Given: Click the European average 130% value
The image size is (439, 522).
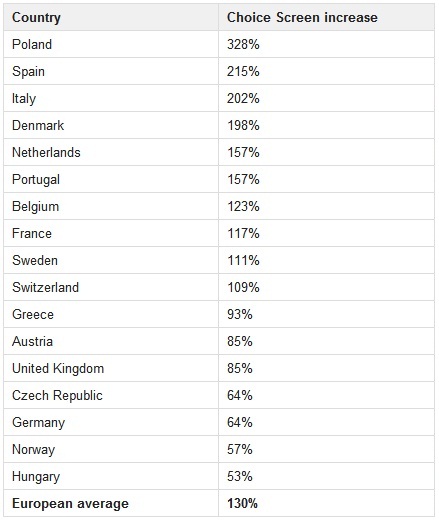Looking at the screenshot, I should coord(242,503).
